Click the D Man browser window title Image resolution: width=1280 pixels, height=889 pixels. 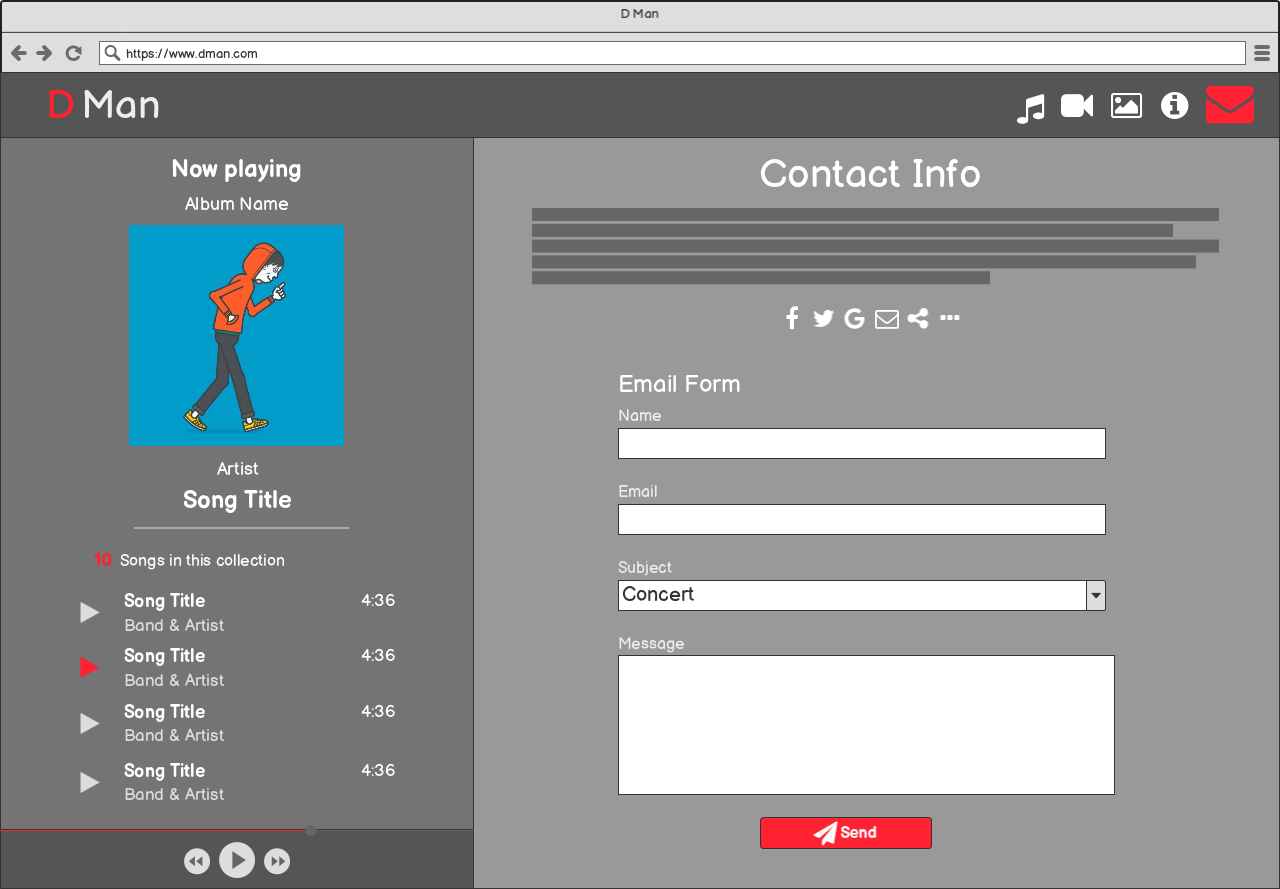pos(640,14)
